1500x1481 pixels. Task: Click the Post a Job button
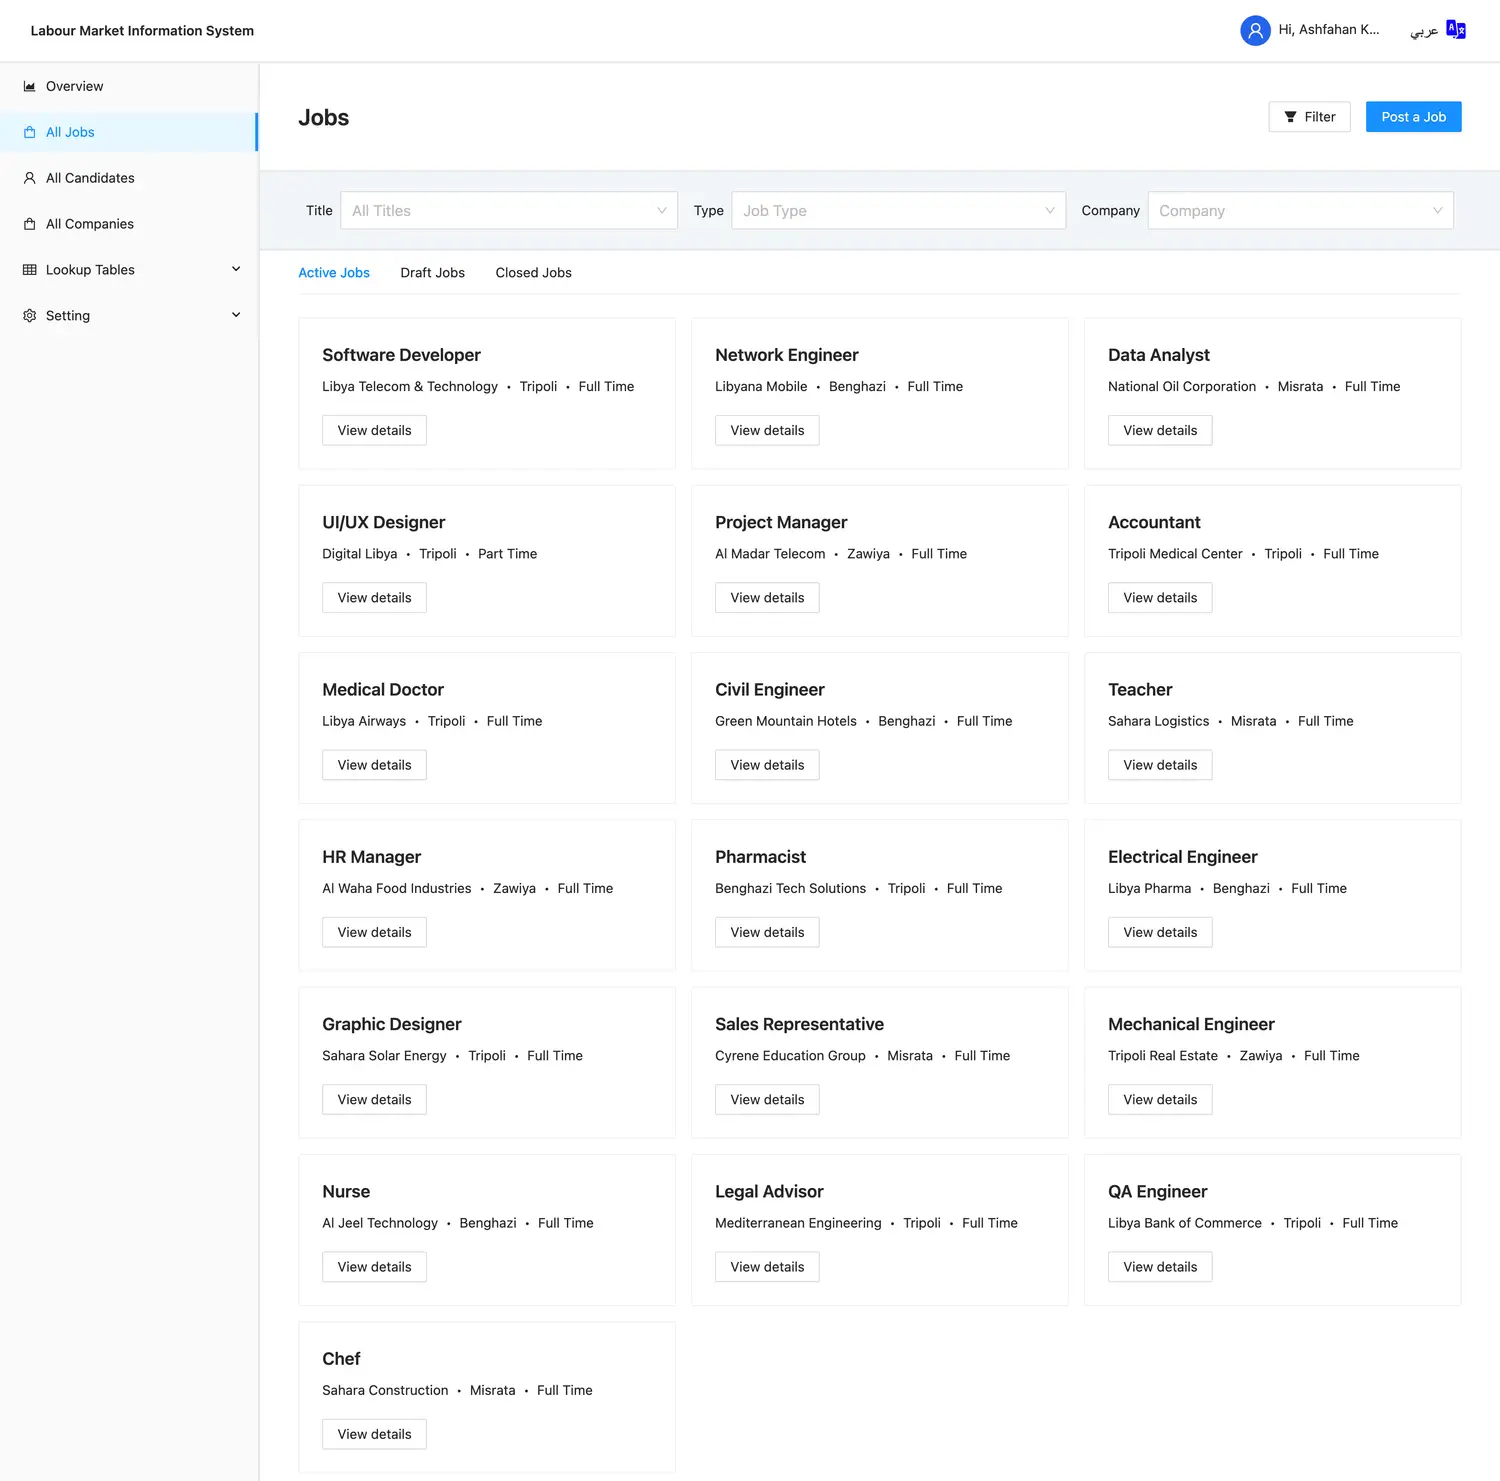point(1413,116)
